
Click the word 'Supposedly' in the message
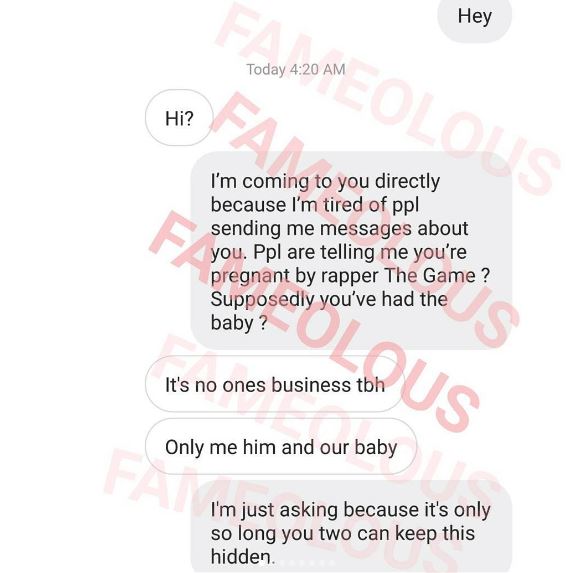262,300
